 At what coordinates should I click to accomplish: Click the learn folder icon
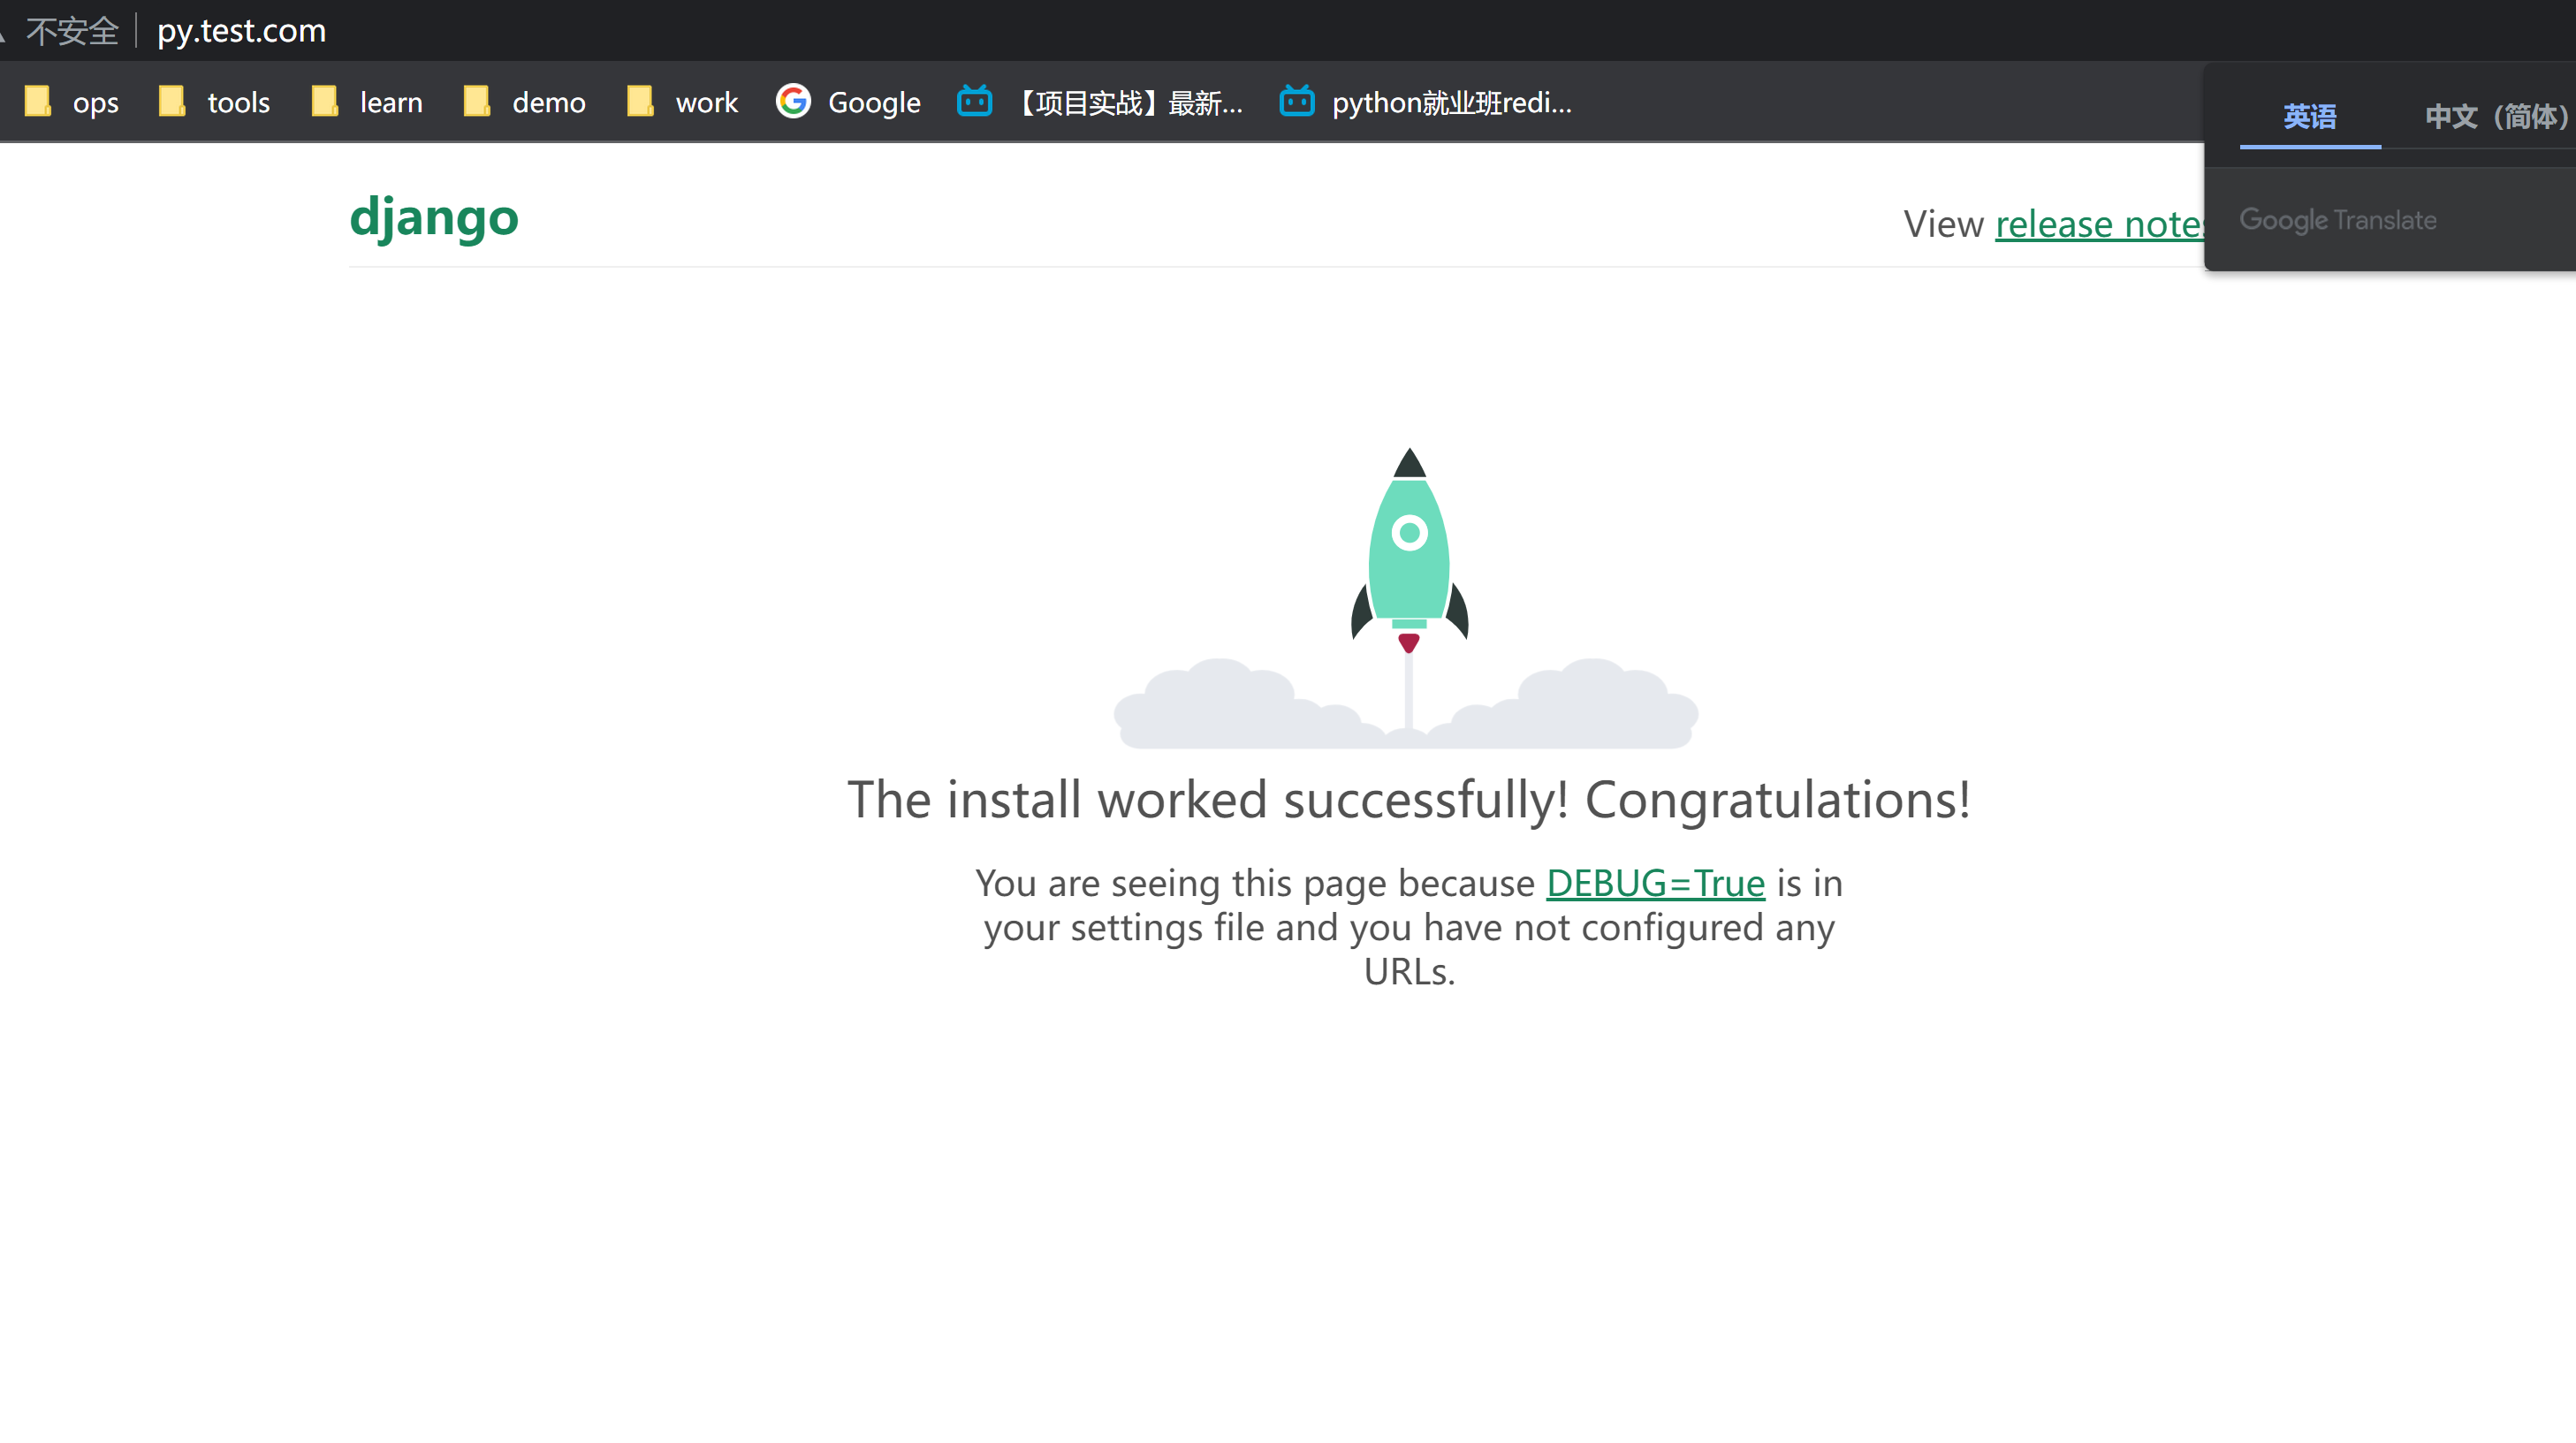325,101
